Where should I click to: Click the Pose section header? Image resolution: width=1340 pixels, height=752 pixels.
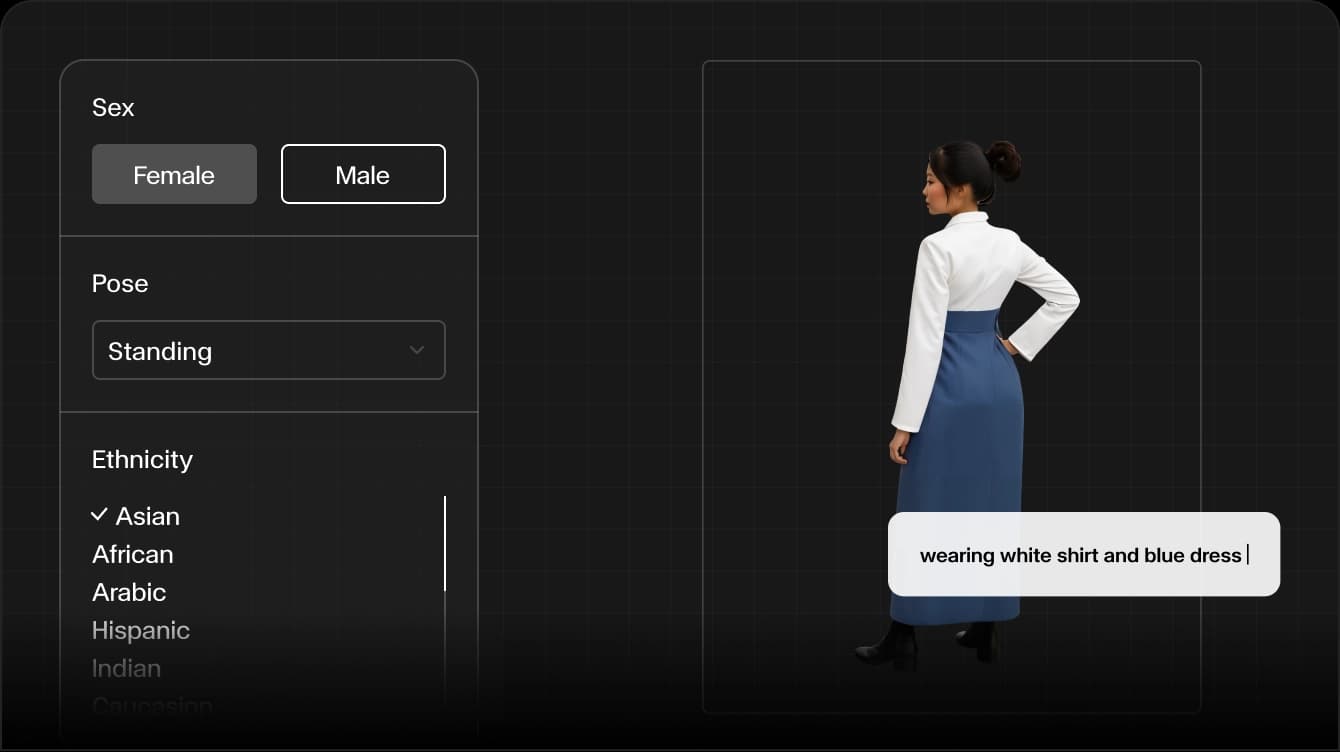click(119, 283)
